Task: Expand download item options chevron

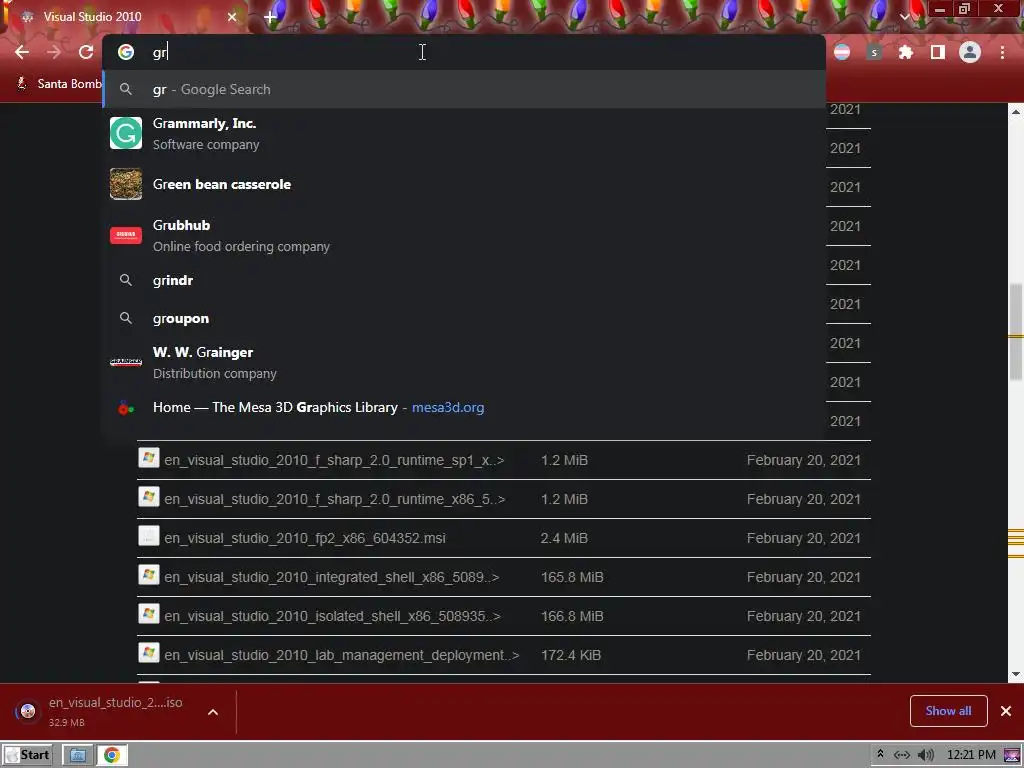Action: click(213, 712)
